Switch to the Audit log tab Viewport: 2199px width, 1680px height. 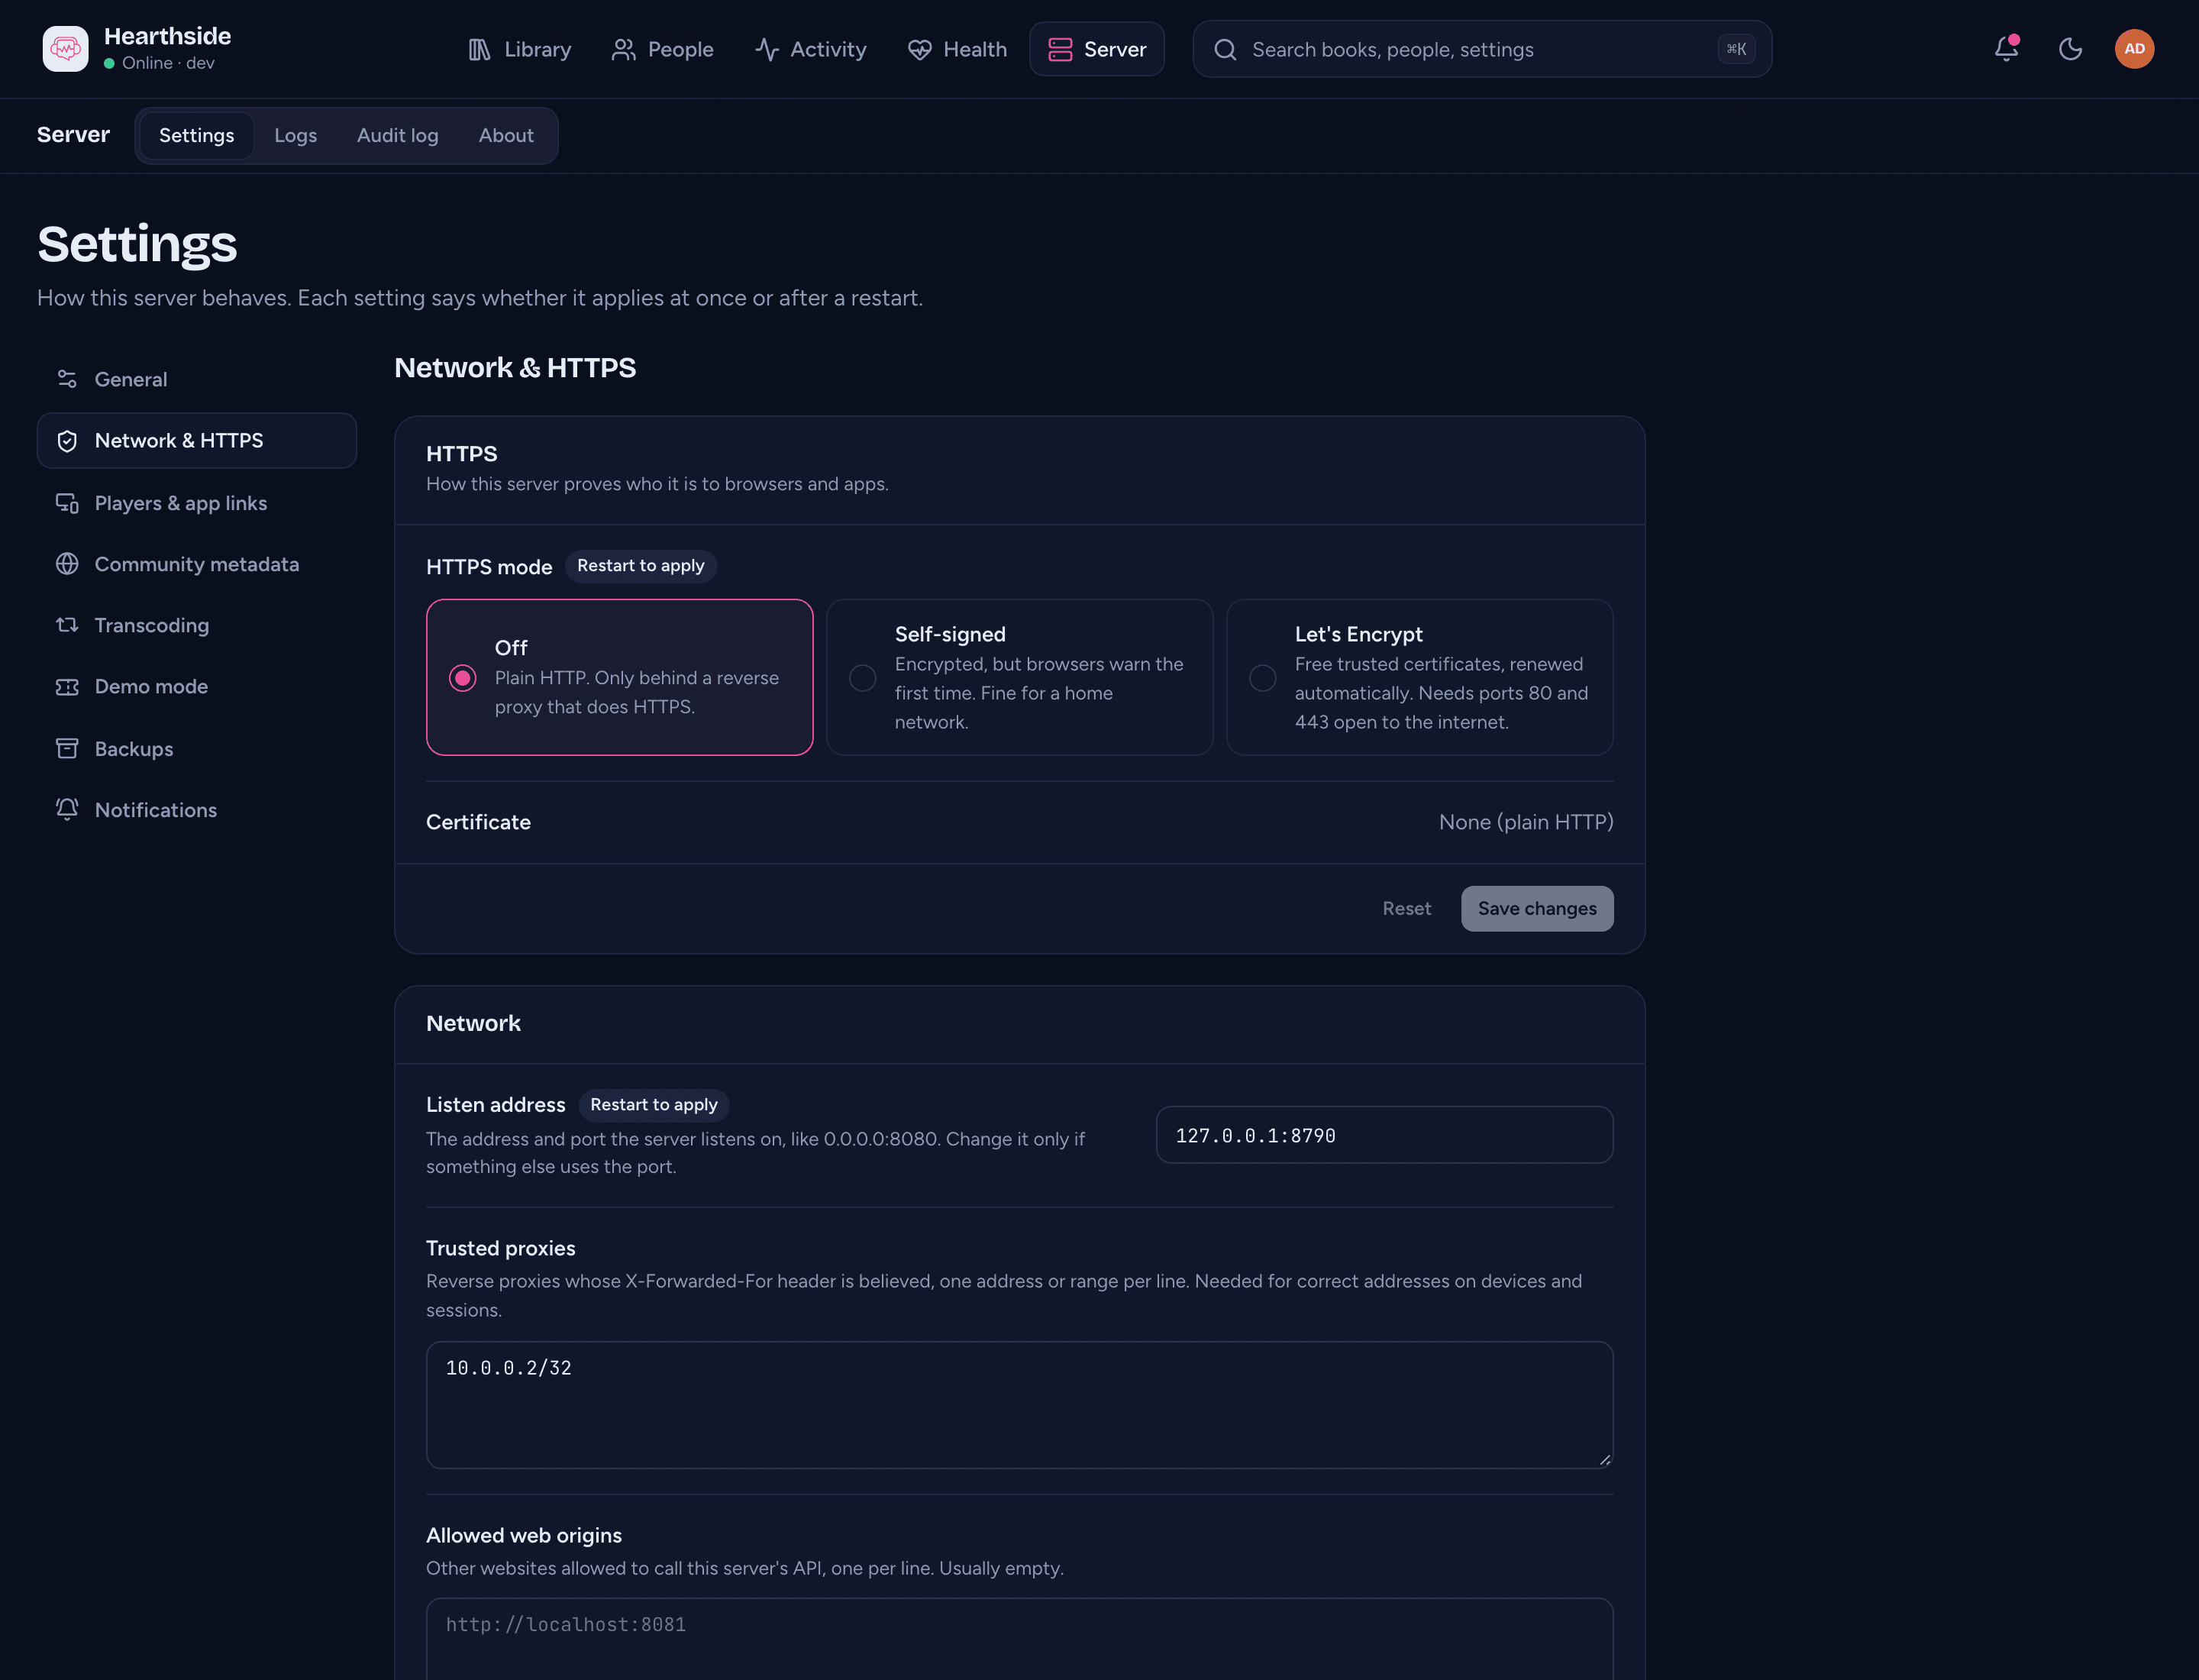(x=398, y=135)
